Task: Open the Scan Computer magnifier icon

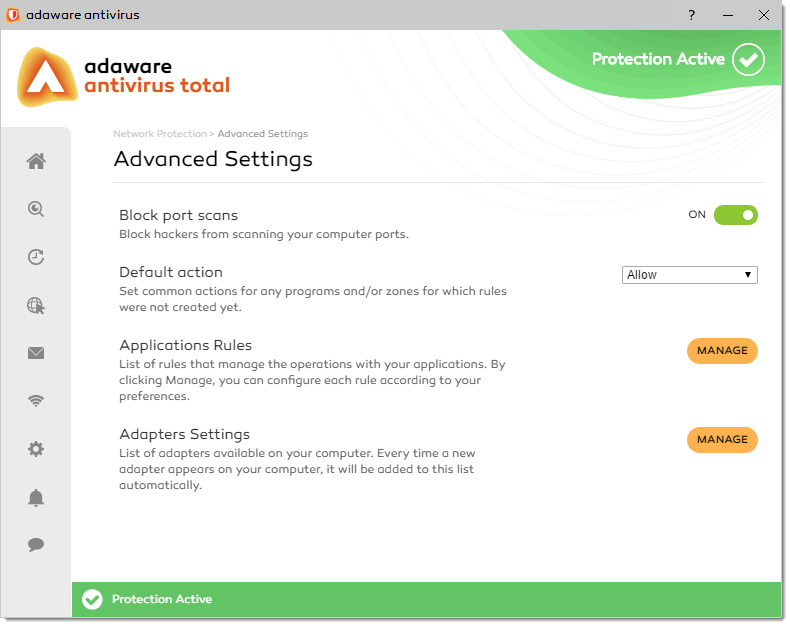Action: (x=36, y=209)
